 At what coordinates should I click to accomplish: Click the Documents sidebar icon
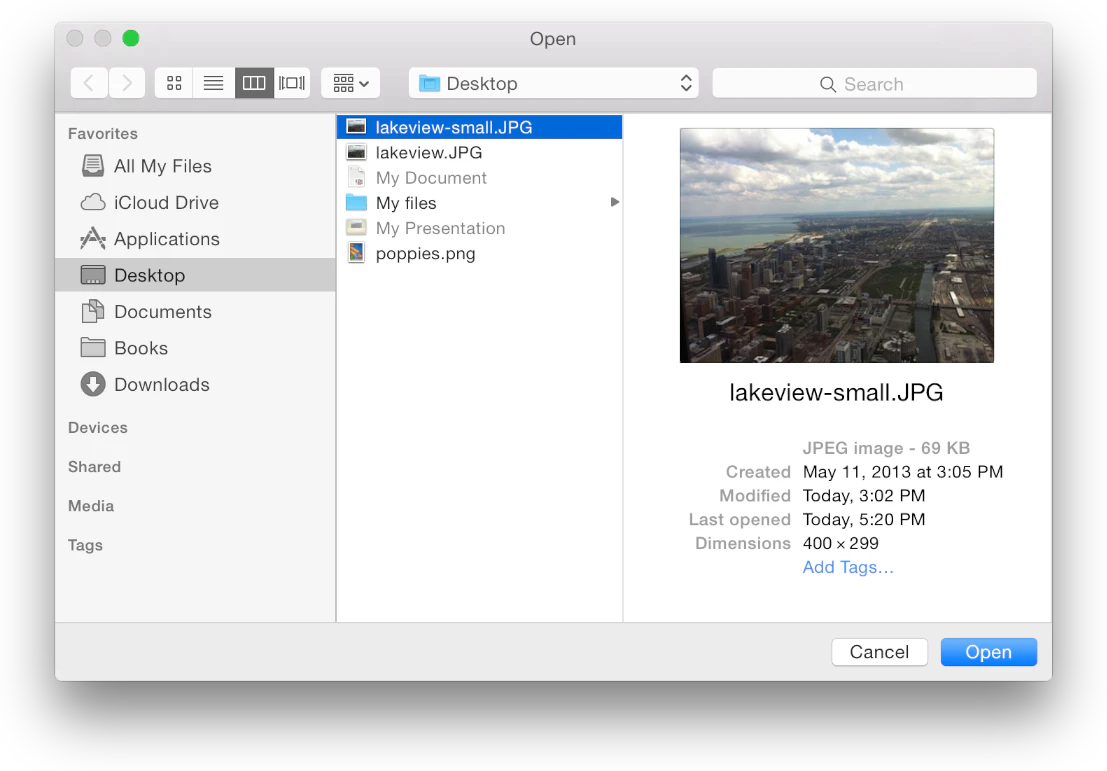[92, 311]
